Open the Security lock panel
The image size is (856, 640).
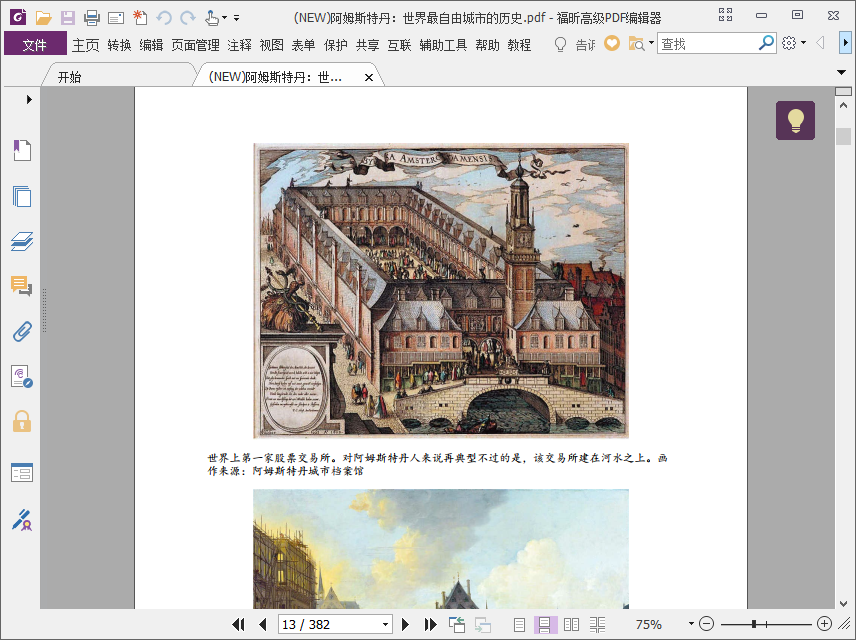pyautogui.click(x=22, y=421)
